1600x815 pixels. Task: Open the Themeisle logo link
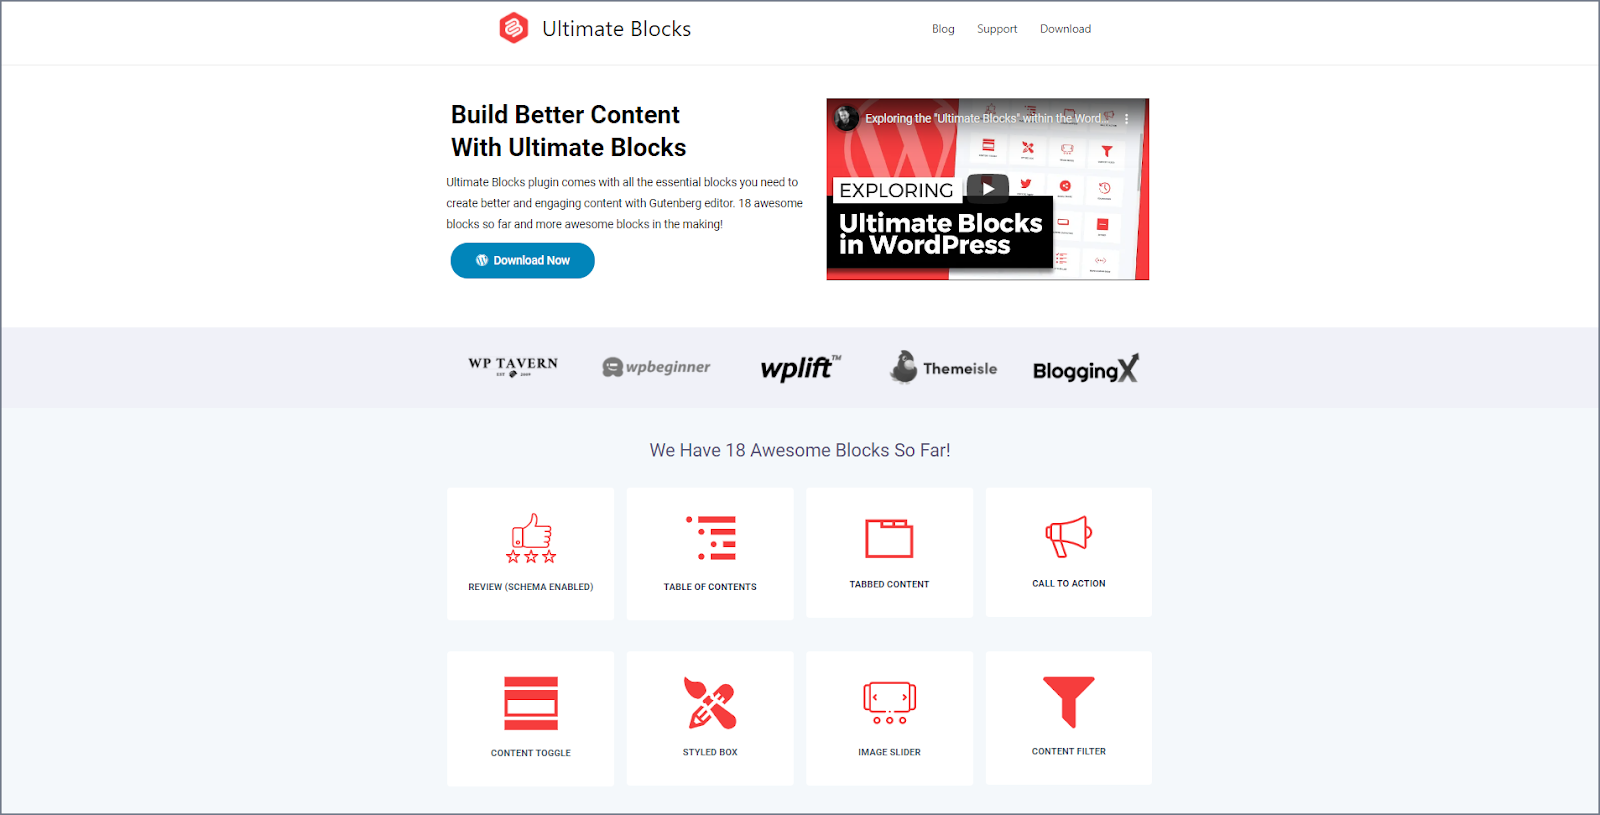coord(943,367)
